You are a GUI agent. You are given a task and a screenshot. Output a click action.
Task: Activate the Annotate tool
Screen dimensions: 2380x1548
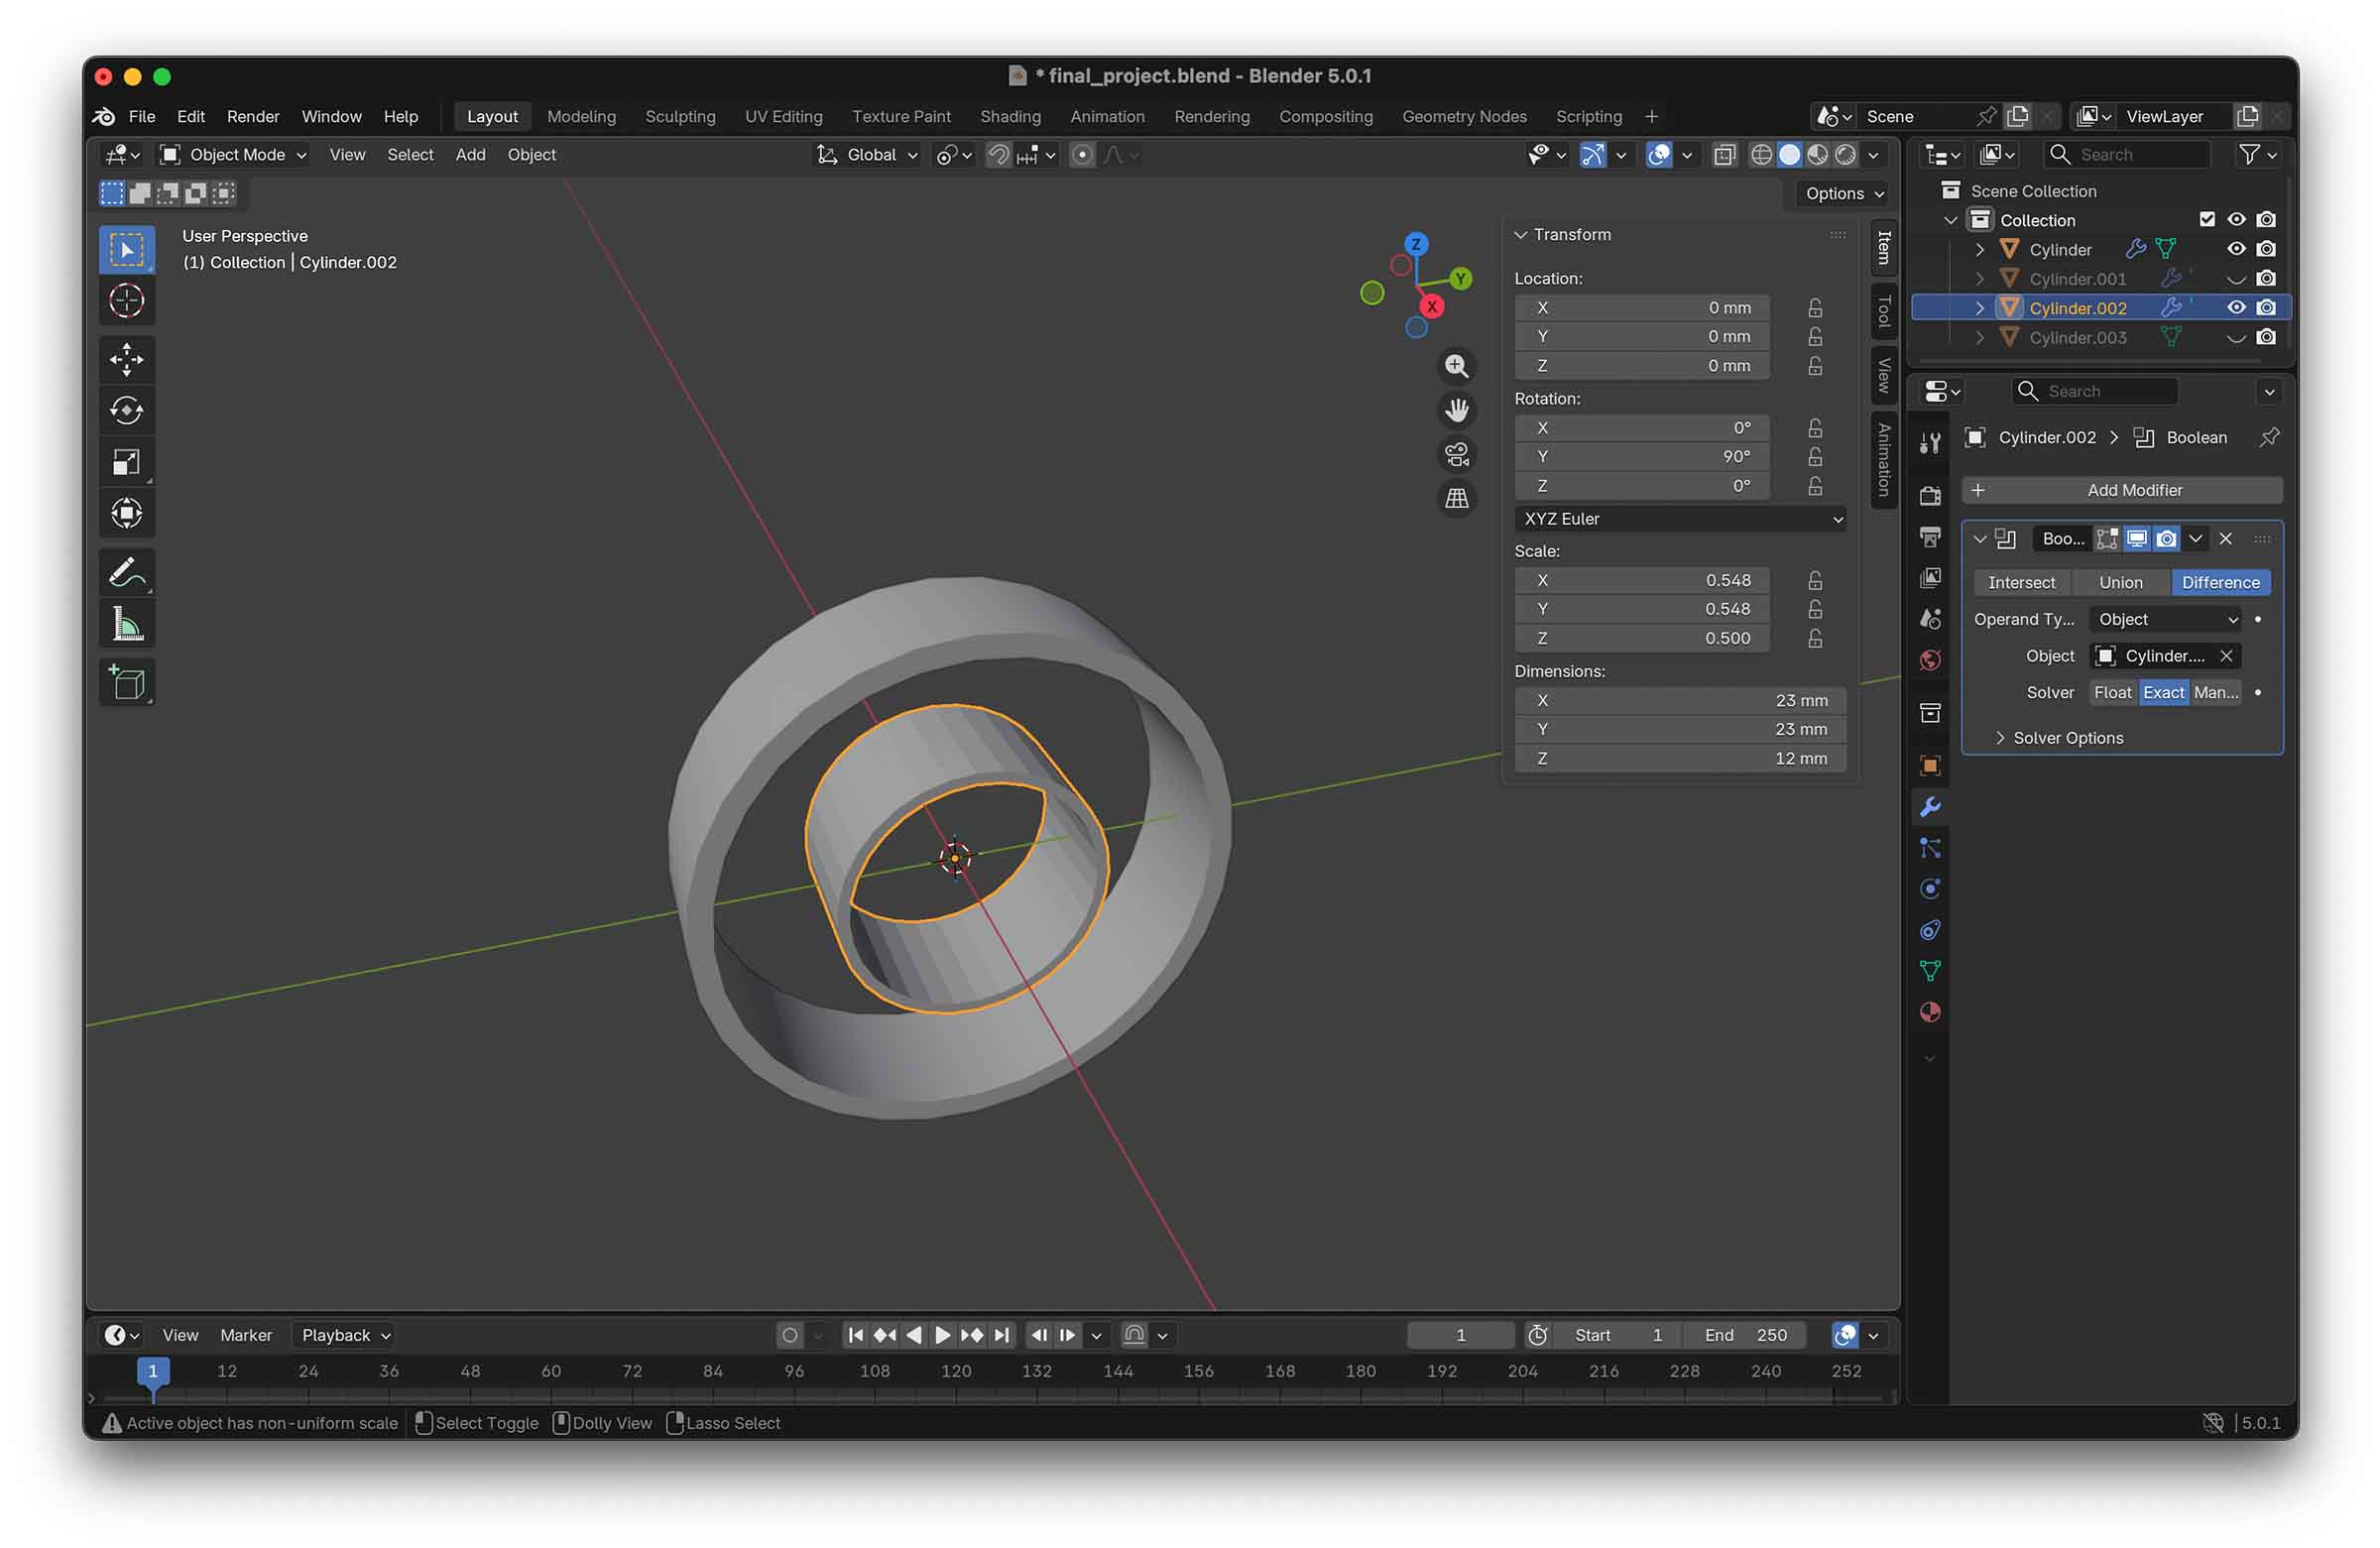click(x=126, y=573)
